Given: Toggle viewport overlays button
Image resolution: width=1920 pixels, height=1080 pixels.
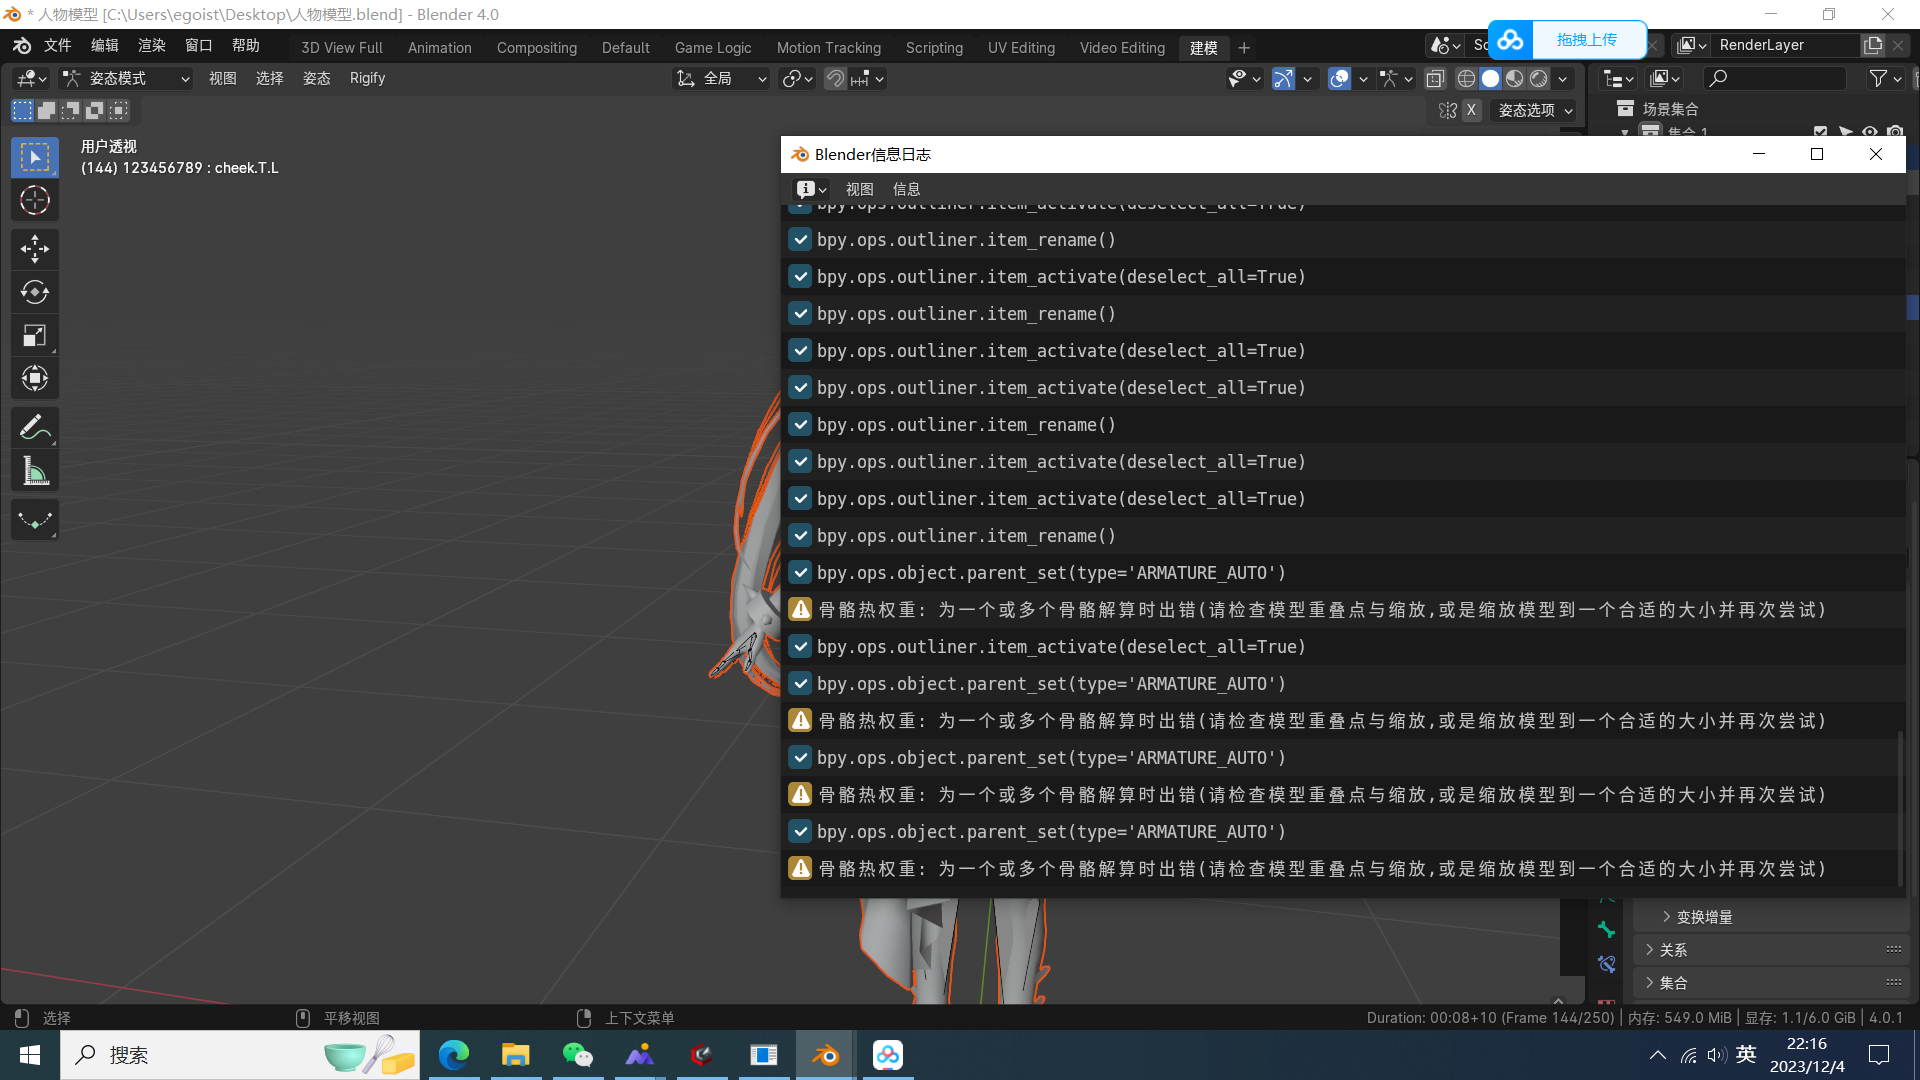Looking at the screenshot, I should (1339, 78).
